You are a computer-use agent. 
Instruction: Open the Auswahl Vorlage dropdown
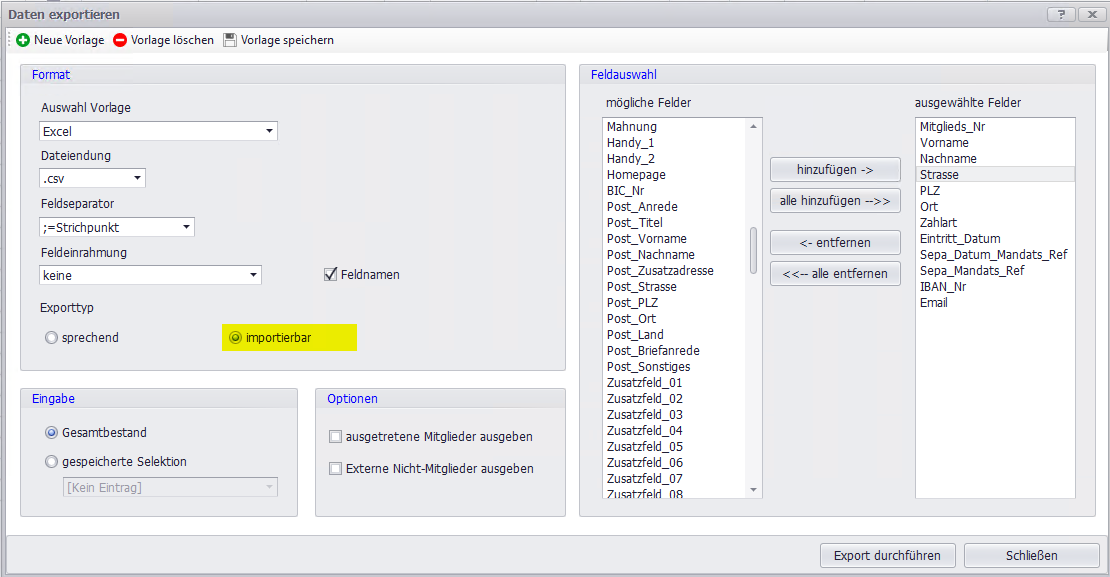(x=269, y=132)
